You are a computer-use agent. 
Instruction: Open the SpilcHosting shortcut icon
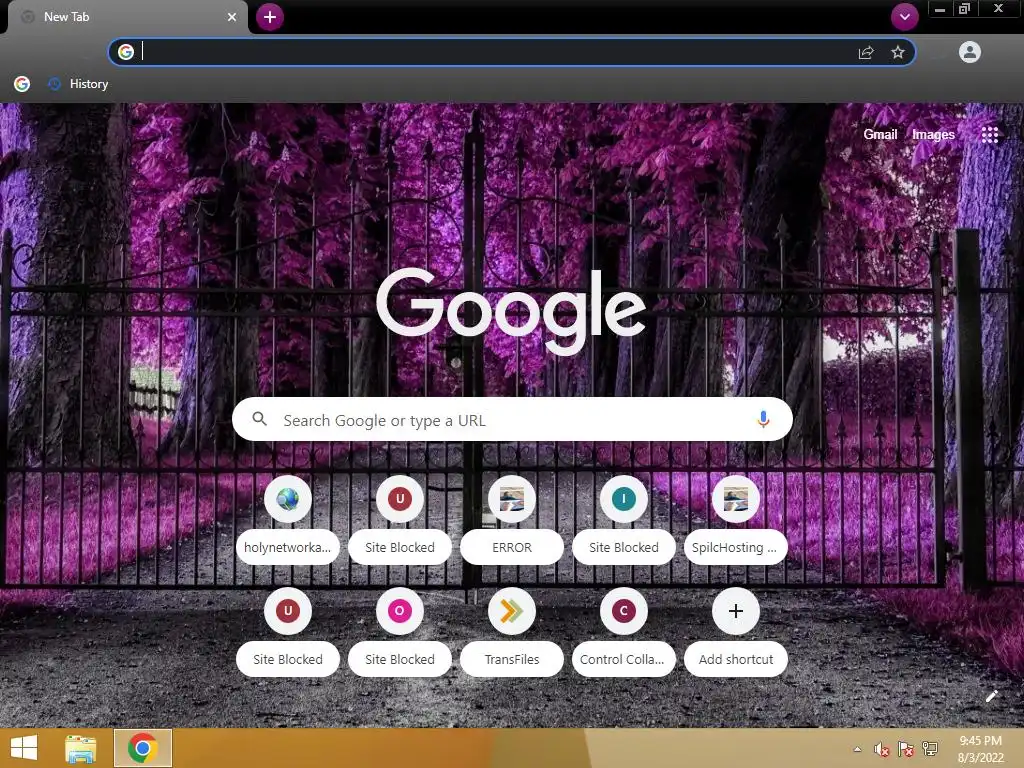coord(736,500)
